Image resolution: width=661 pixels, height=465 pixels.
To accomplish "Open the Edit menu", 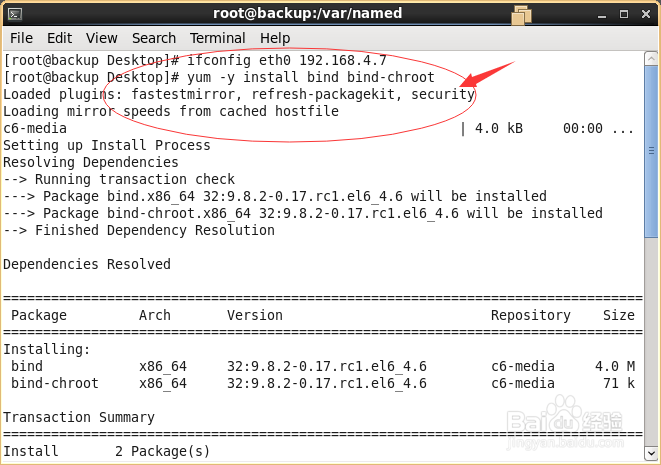I will coord(59,38).
